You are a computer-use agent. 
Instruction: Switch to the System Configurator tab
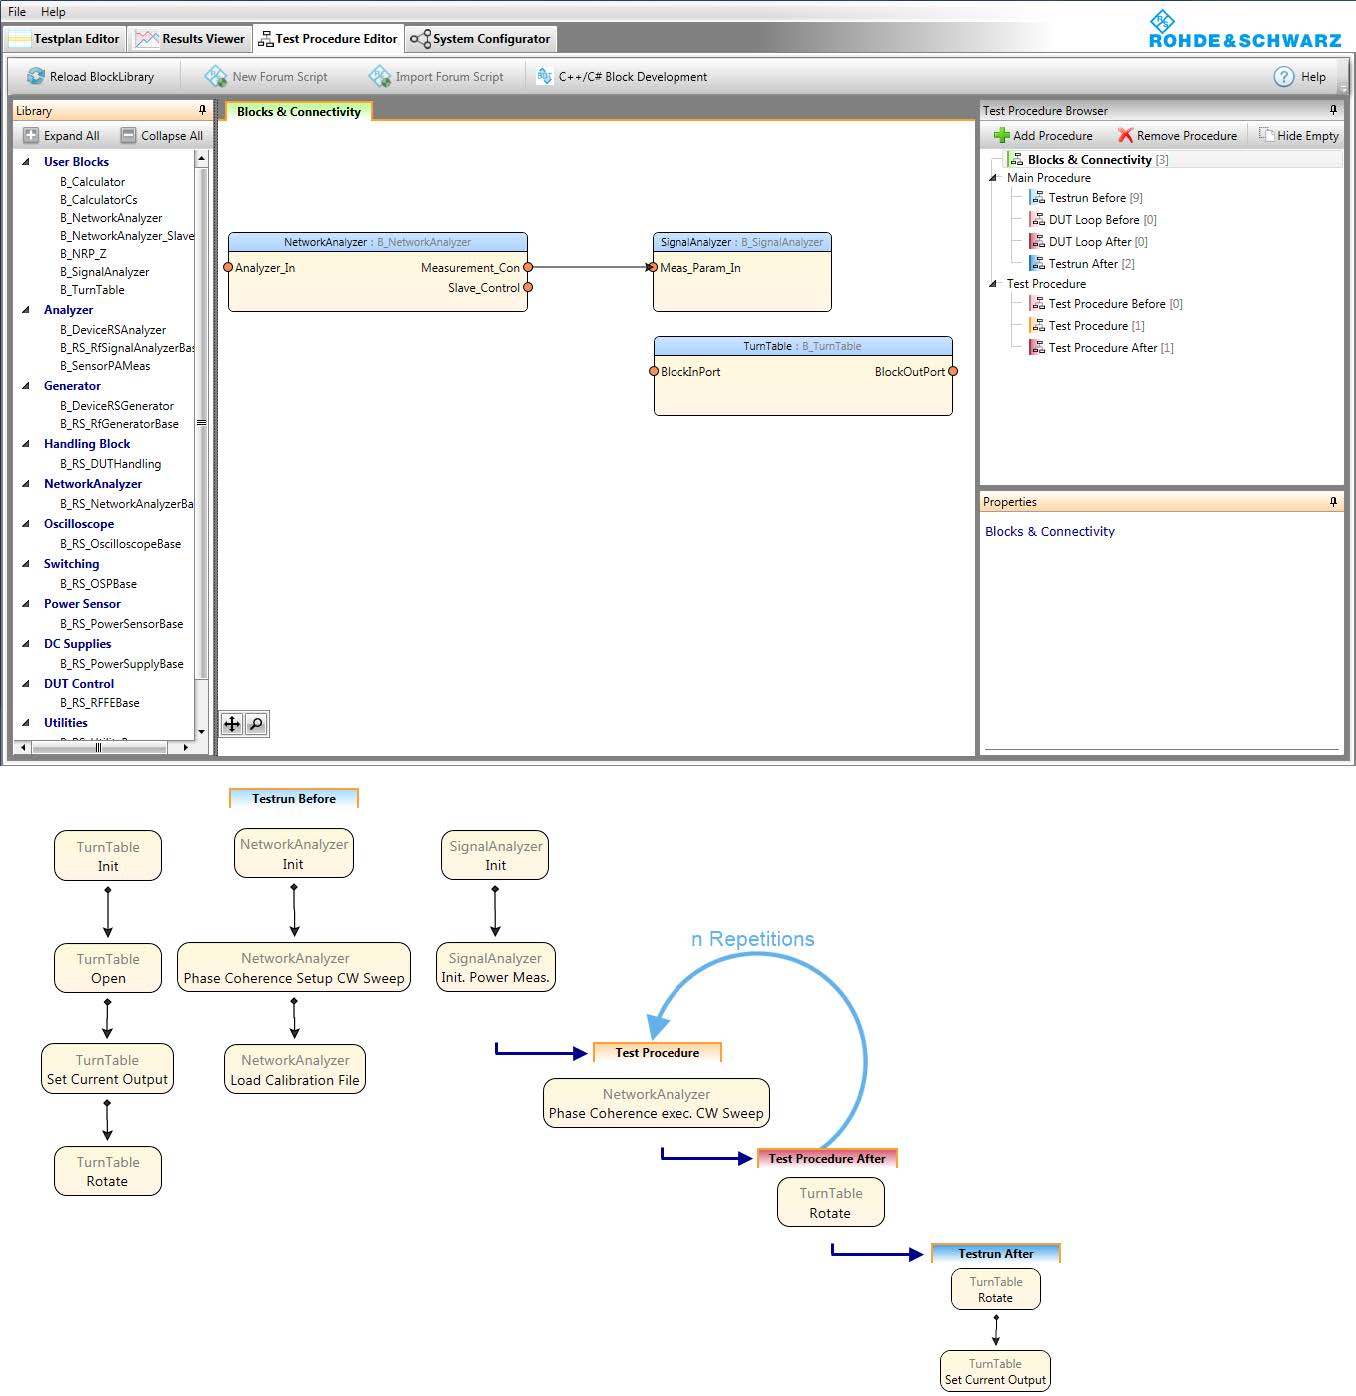480,39
